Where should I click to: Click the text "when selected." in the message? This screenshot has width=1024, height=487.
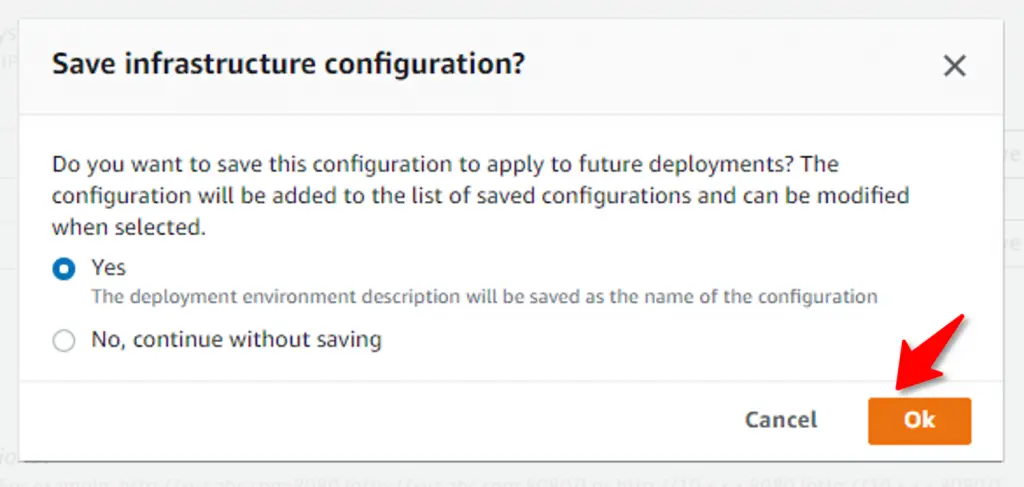[x=129, y=227]
